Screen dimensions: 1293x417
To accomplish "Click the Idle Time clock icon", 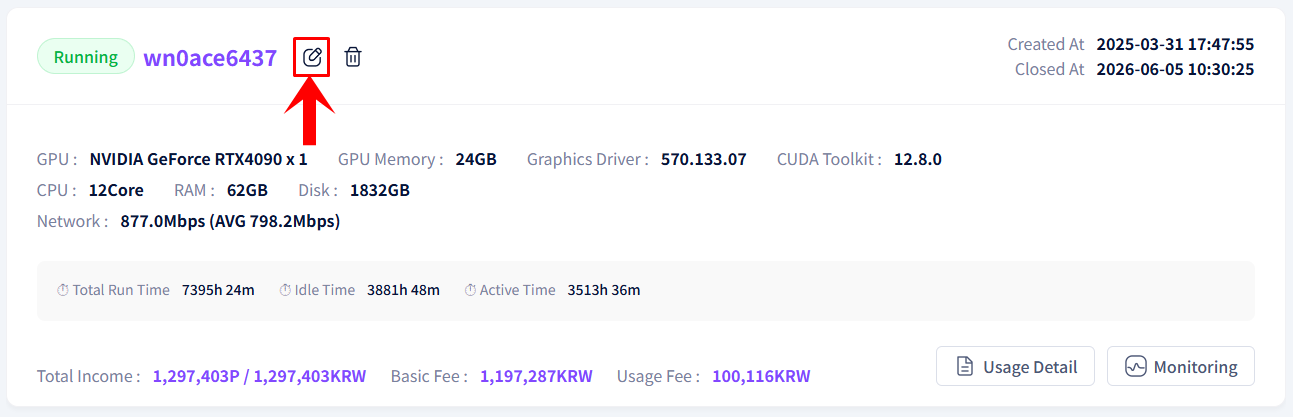I will click(x=285, y=290).
